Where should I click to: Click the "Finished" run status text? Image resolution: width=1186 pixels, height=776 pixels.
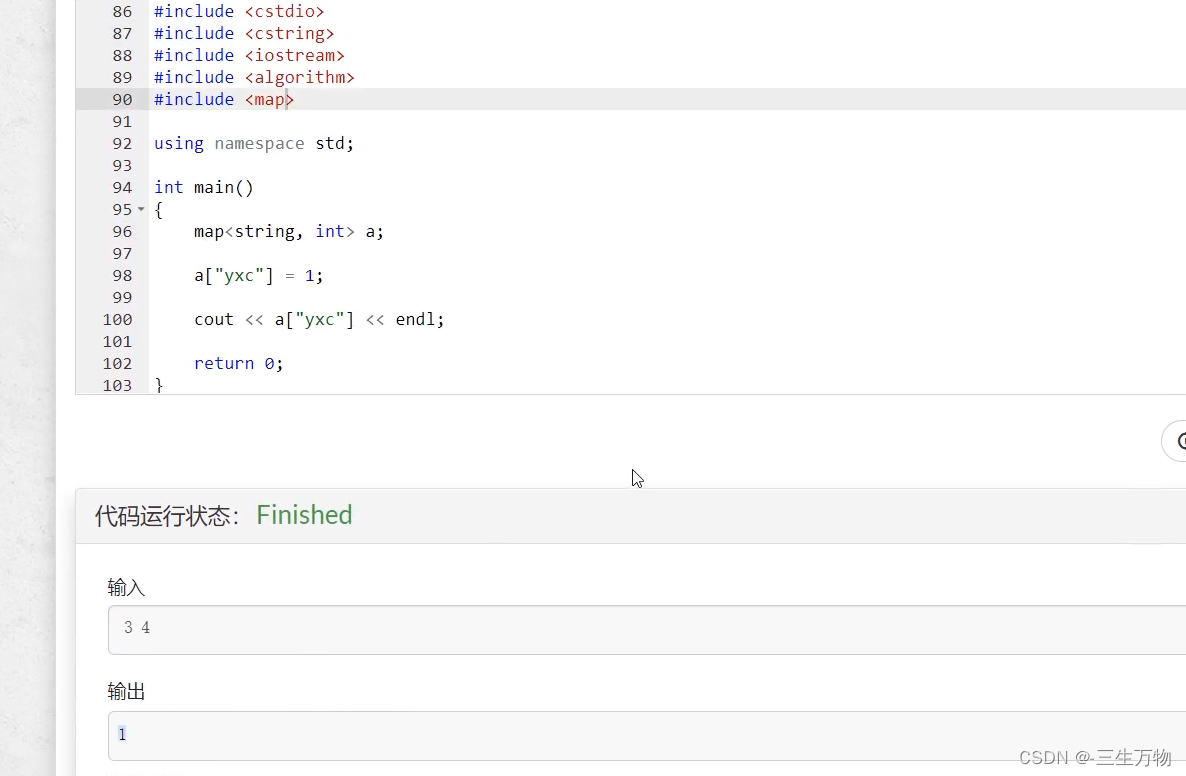pyautogui.click(x=304, y=515)
